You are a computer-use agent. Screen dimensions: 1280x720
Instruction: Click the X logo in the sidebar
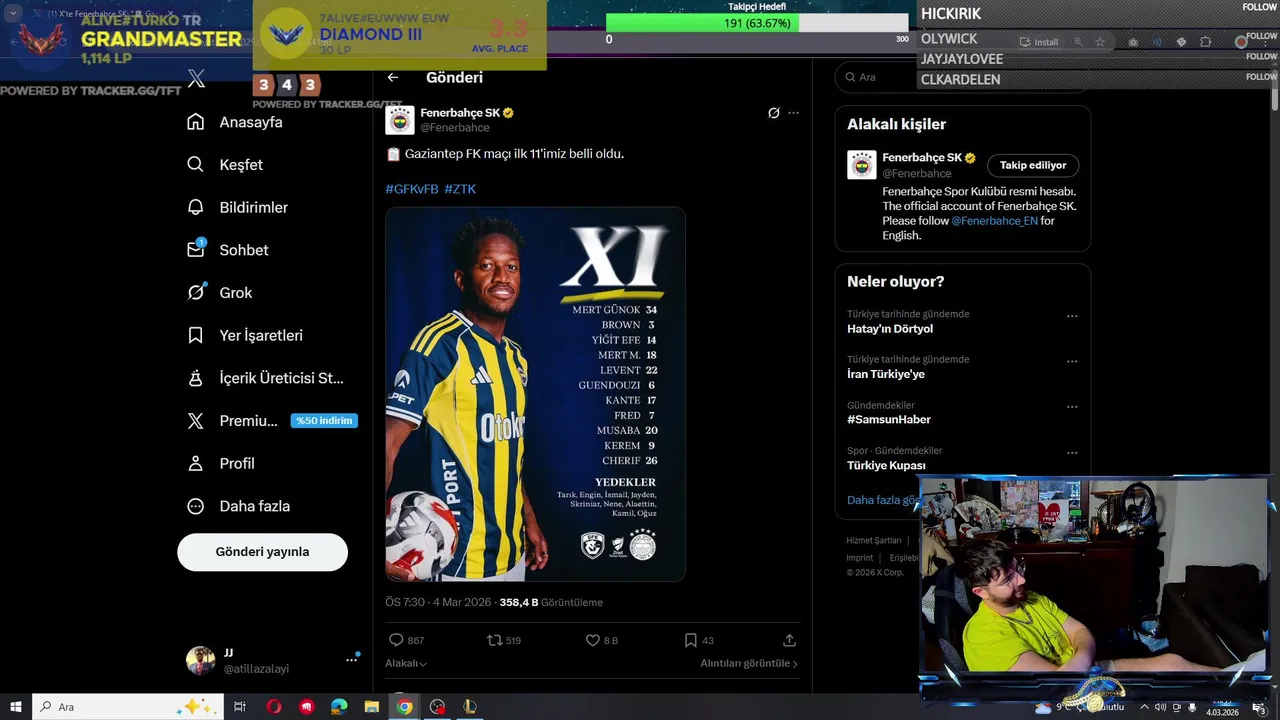tap(196, 79)
